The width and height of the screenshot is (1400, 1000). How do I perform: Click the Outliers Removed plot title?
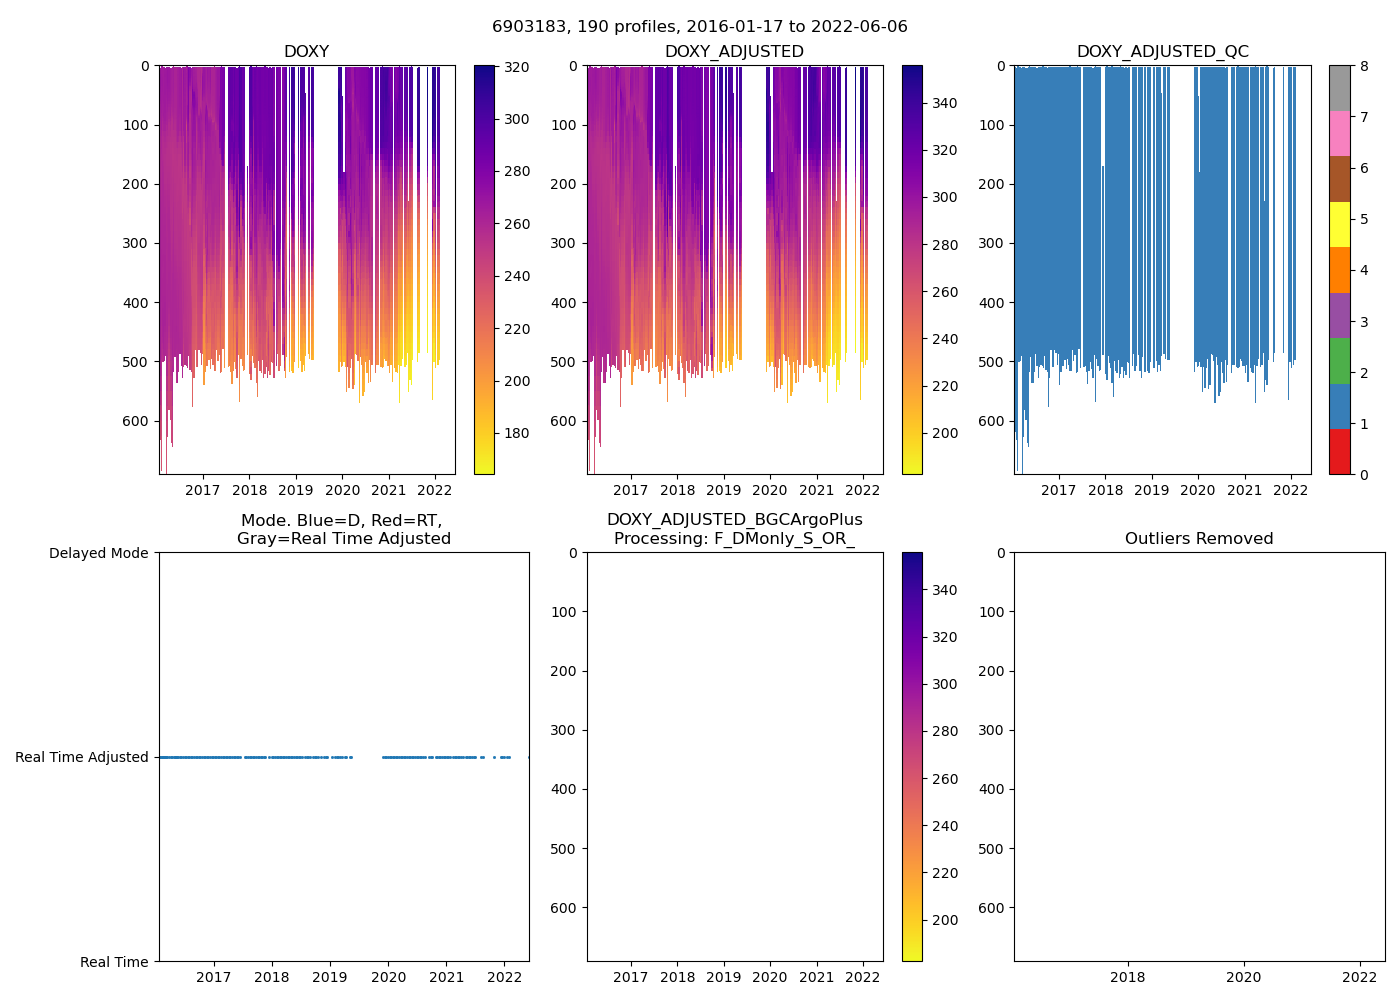(1198, 539)
